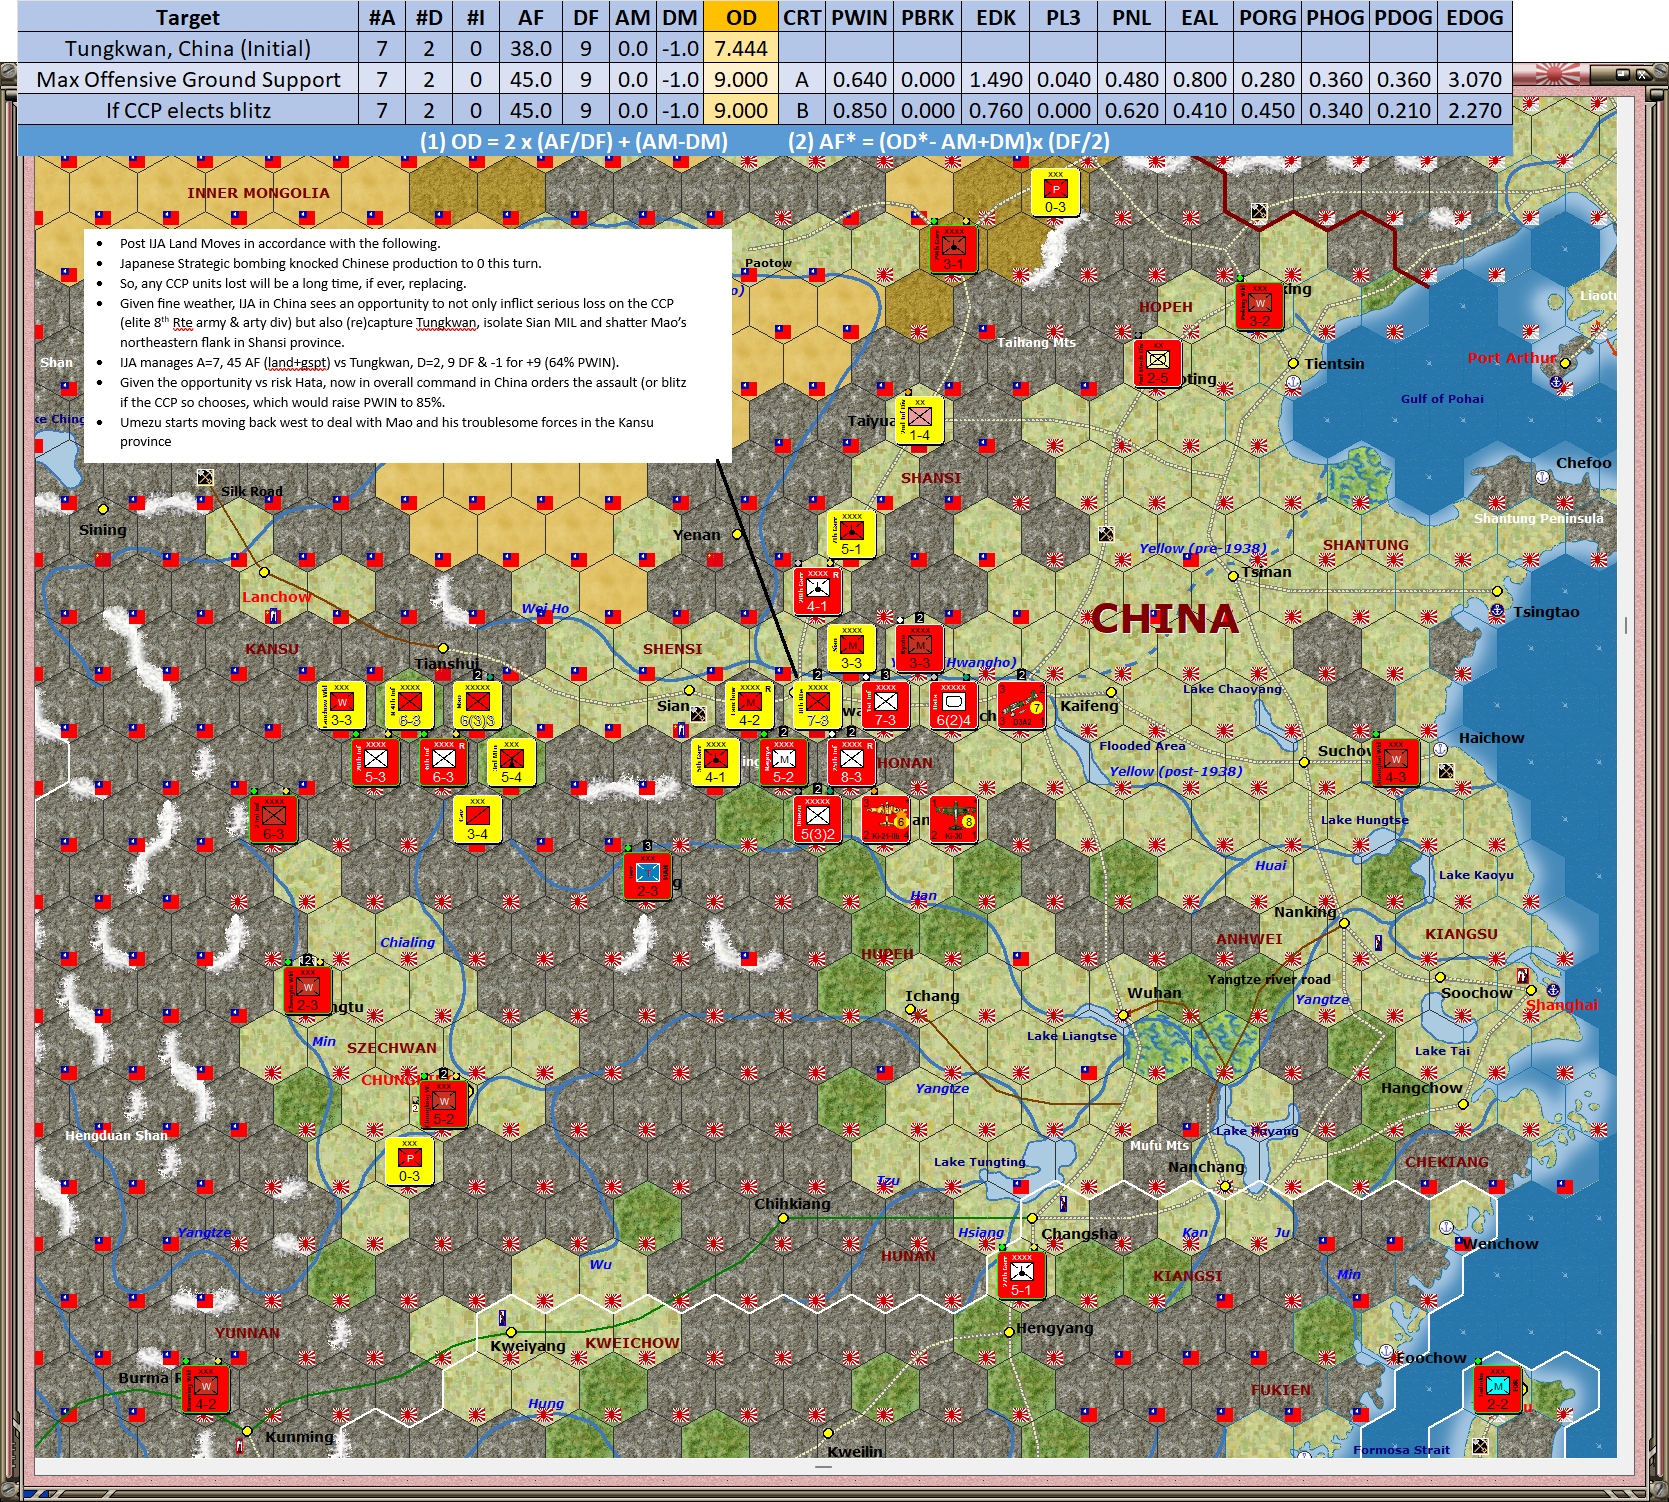The height and width of the screenshot is (1502, 1669).
Task: Select the yellow 4-2 militia unit beside Sian
Action: (749, 705)
